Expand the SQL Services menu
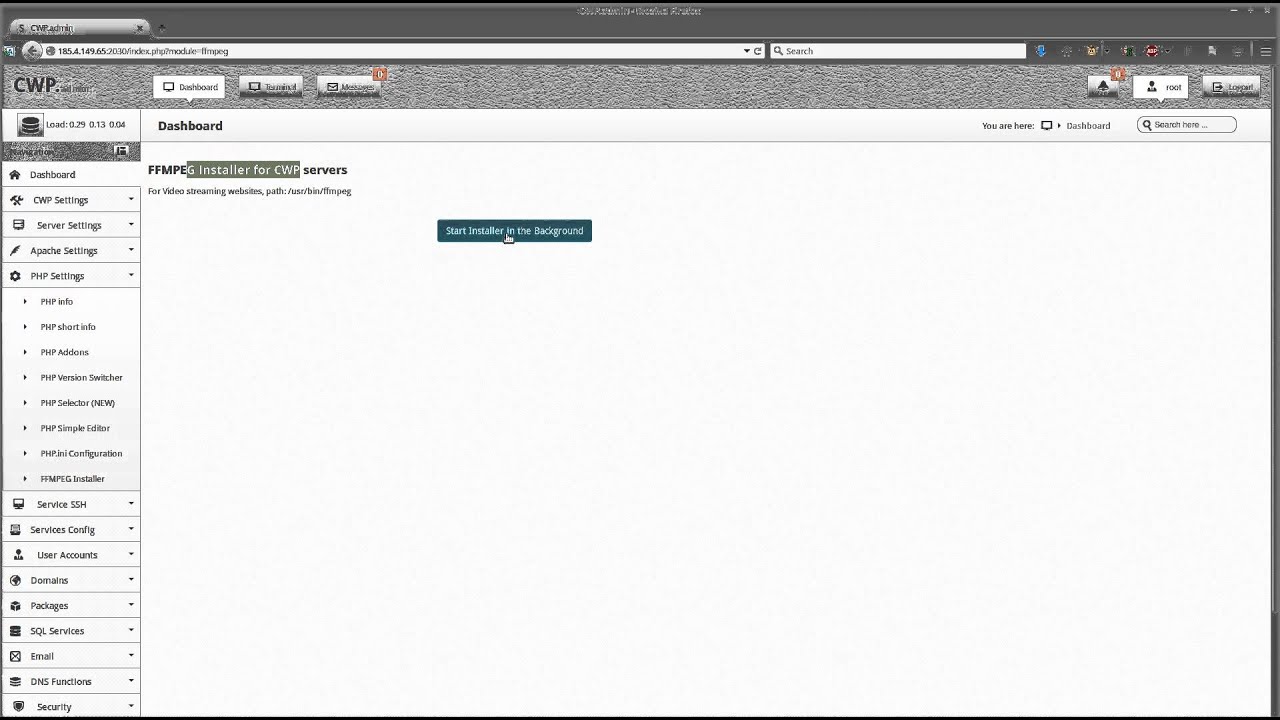 tap(70, 631)
